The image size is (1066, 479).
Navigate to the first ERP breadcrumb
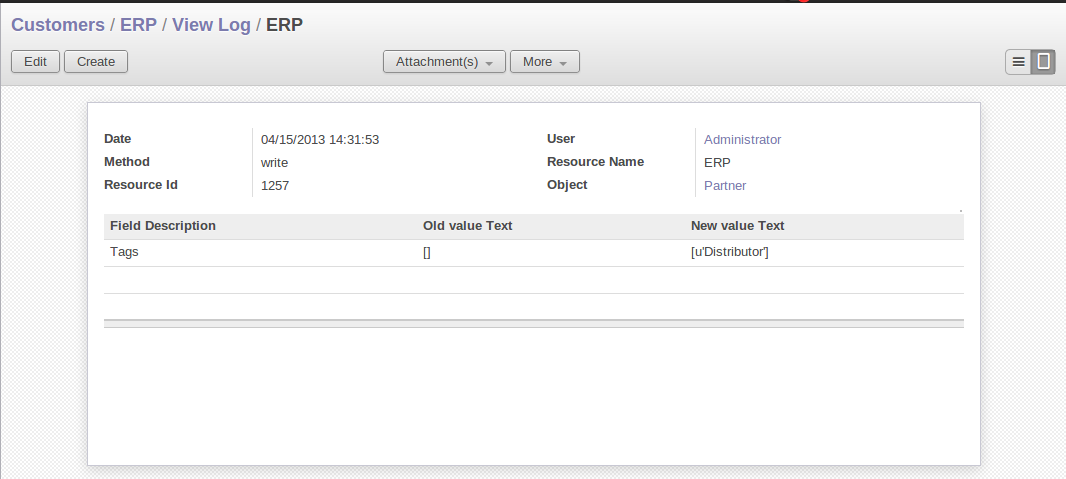[138, 25]
